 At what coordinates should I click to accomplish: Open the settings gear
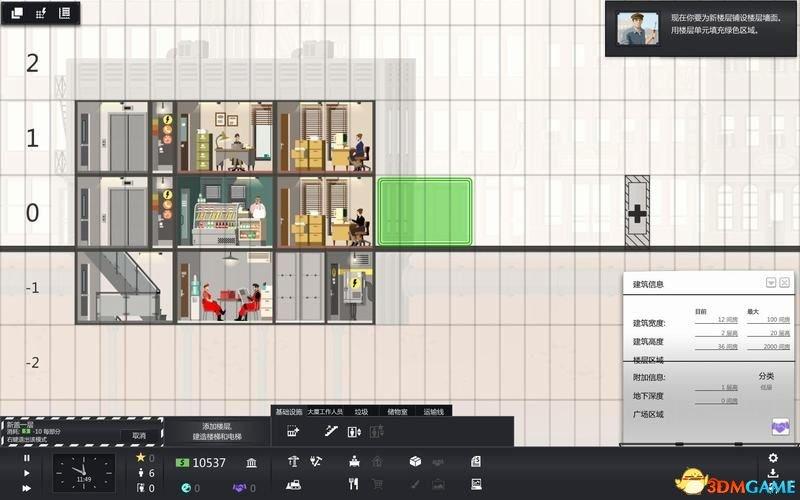(x=773, y=458)
